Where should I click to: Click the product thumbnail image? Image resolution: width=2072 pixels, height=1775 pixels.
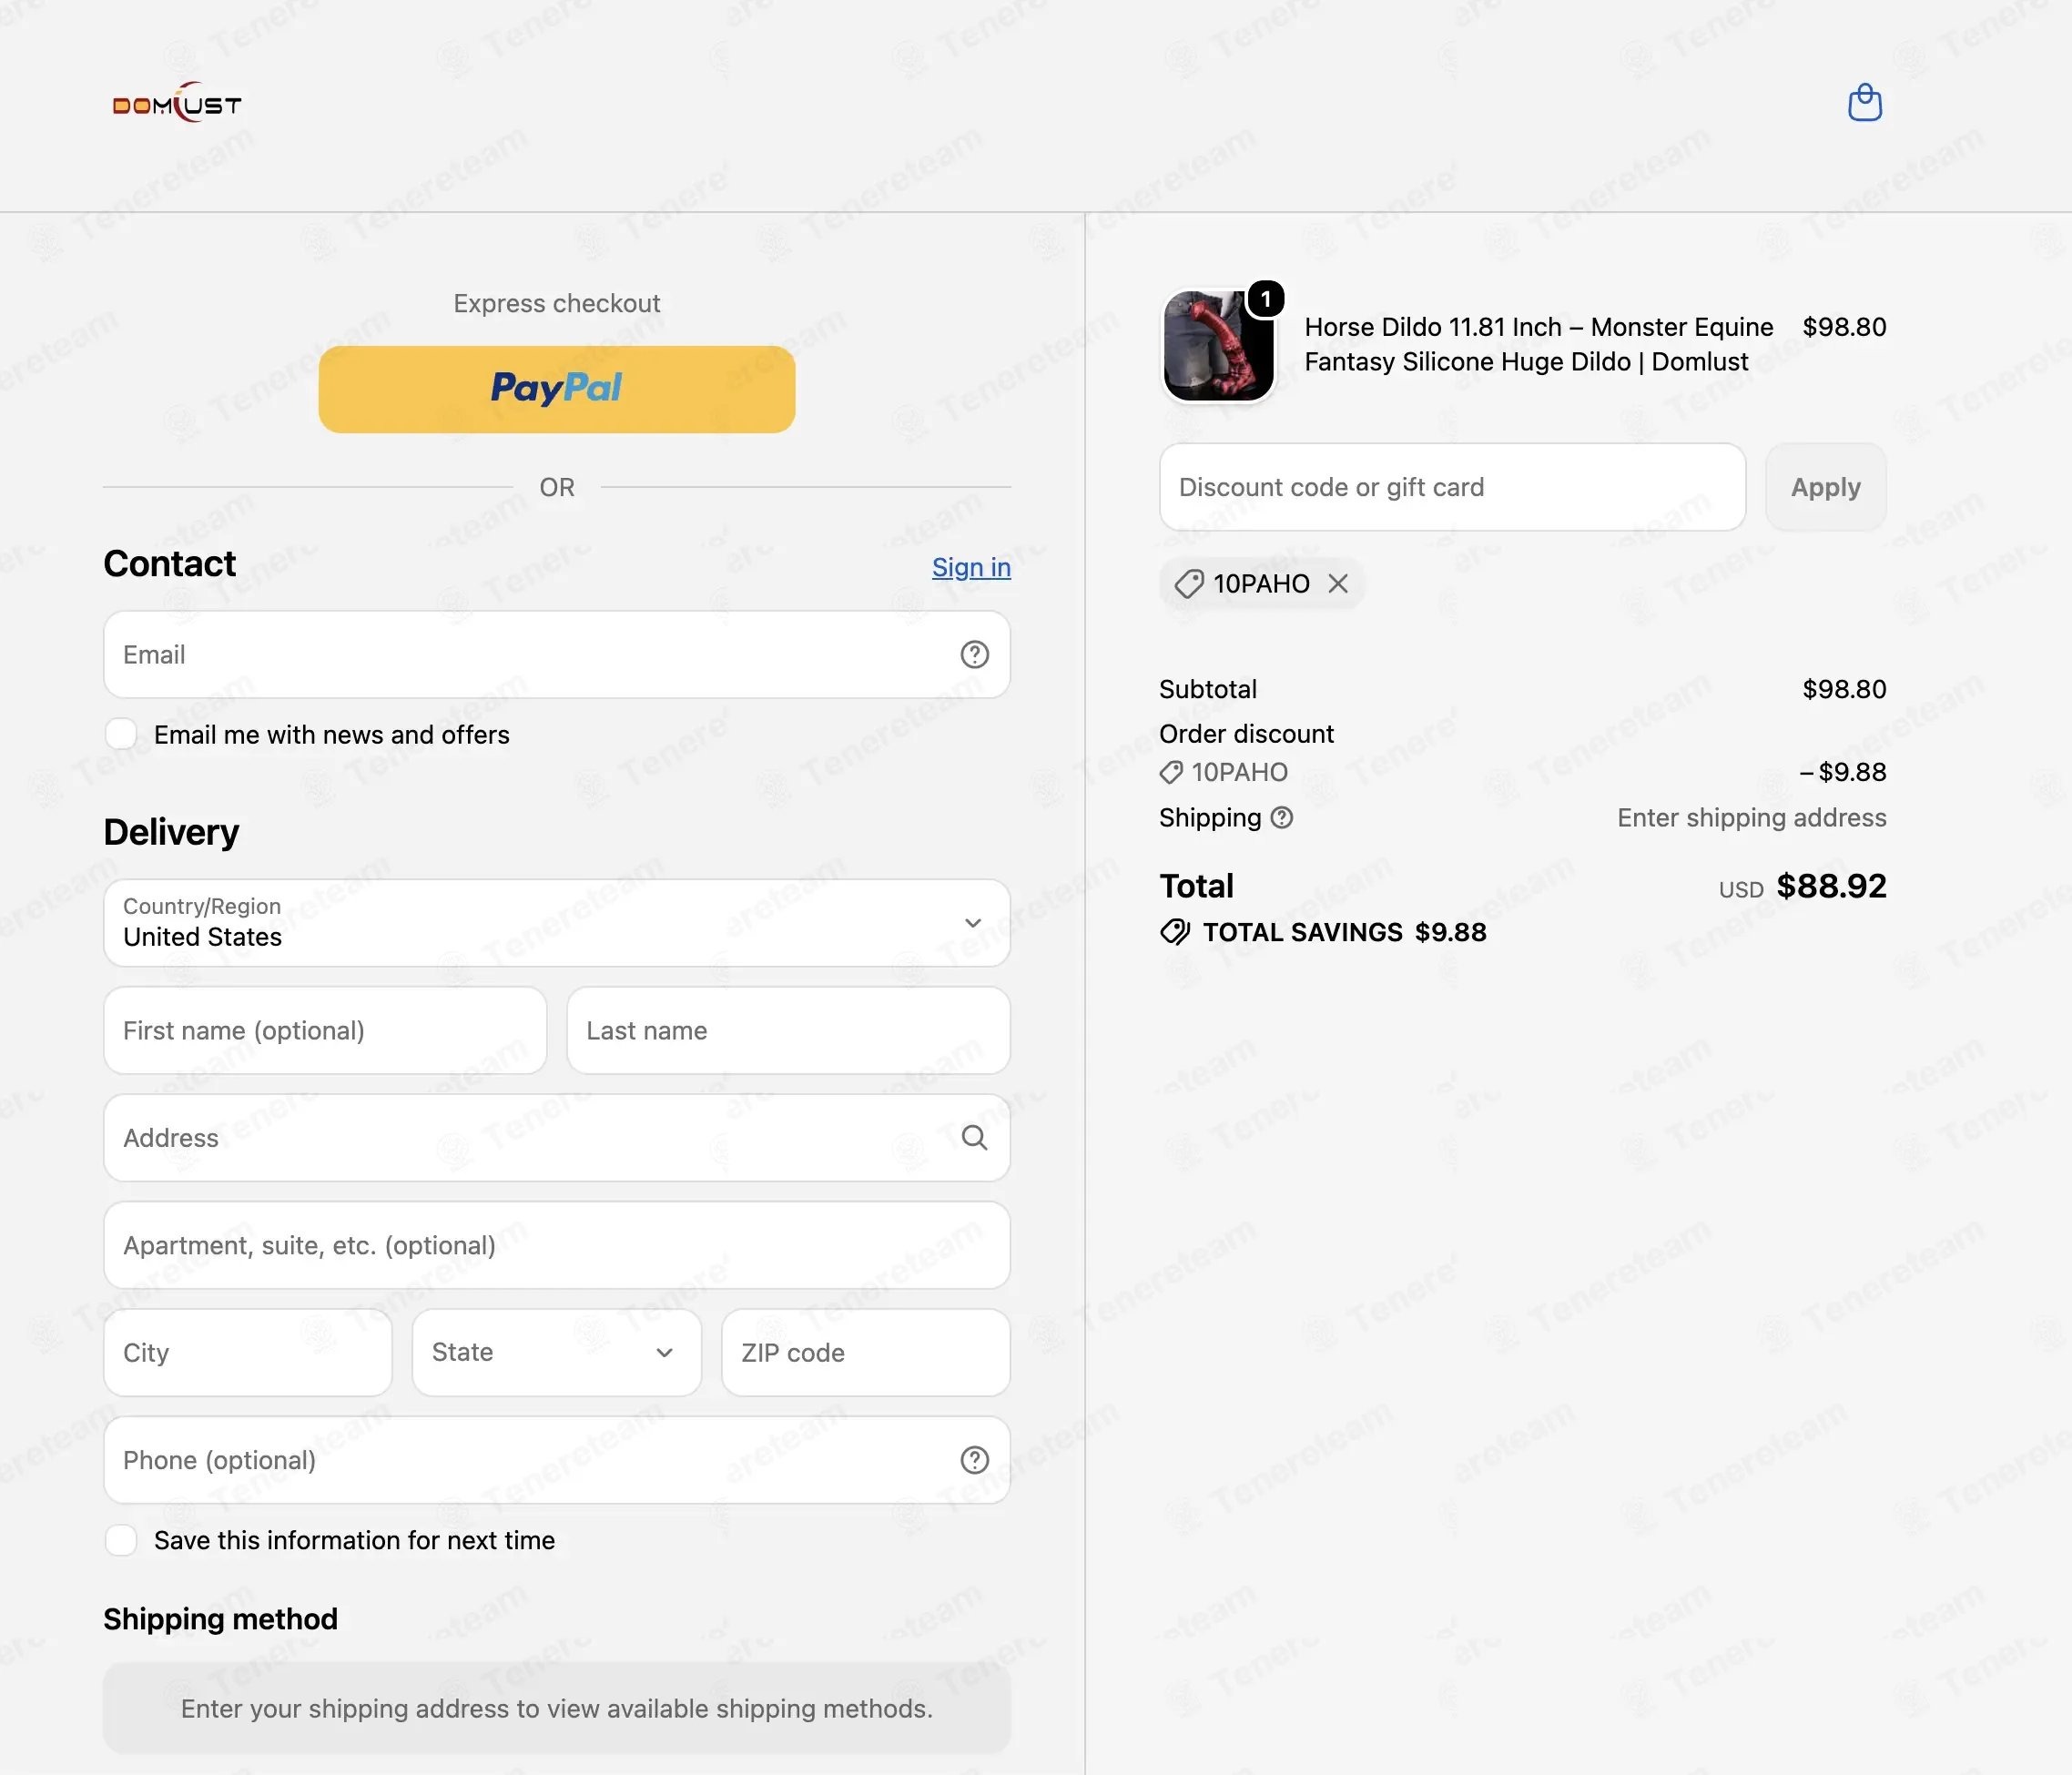click(1218, 345)
